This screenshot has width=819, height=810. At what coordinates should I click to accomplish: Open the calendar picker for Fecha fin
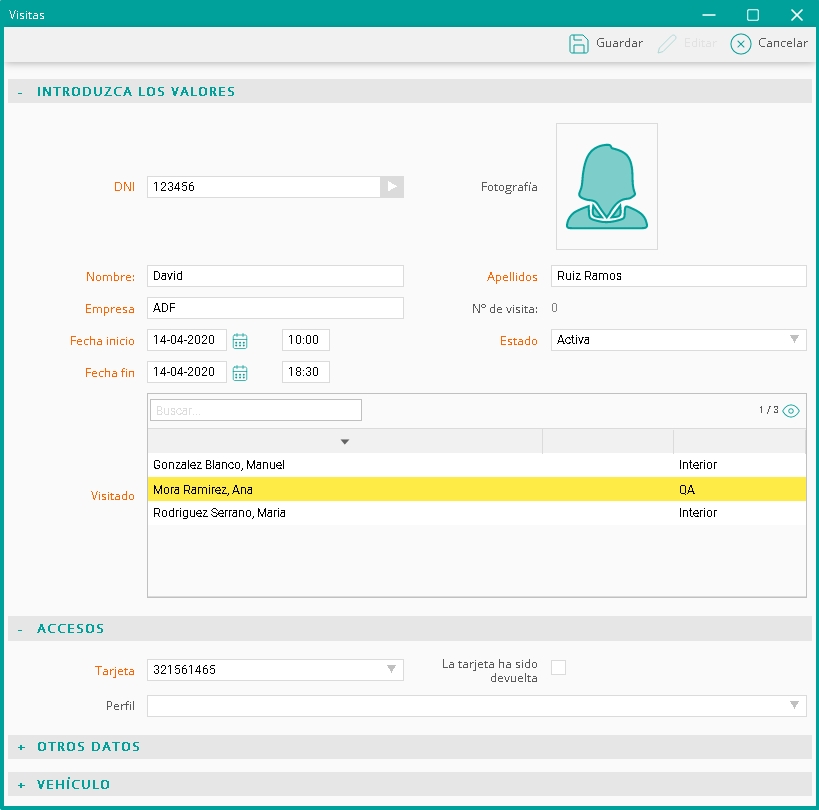coord(240,373)
